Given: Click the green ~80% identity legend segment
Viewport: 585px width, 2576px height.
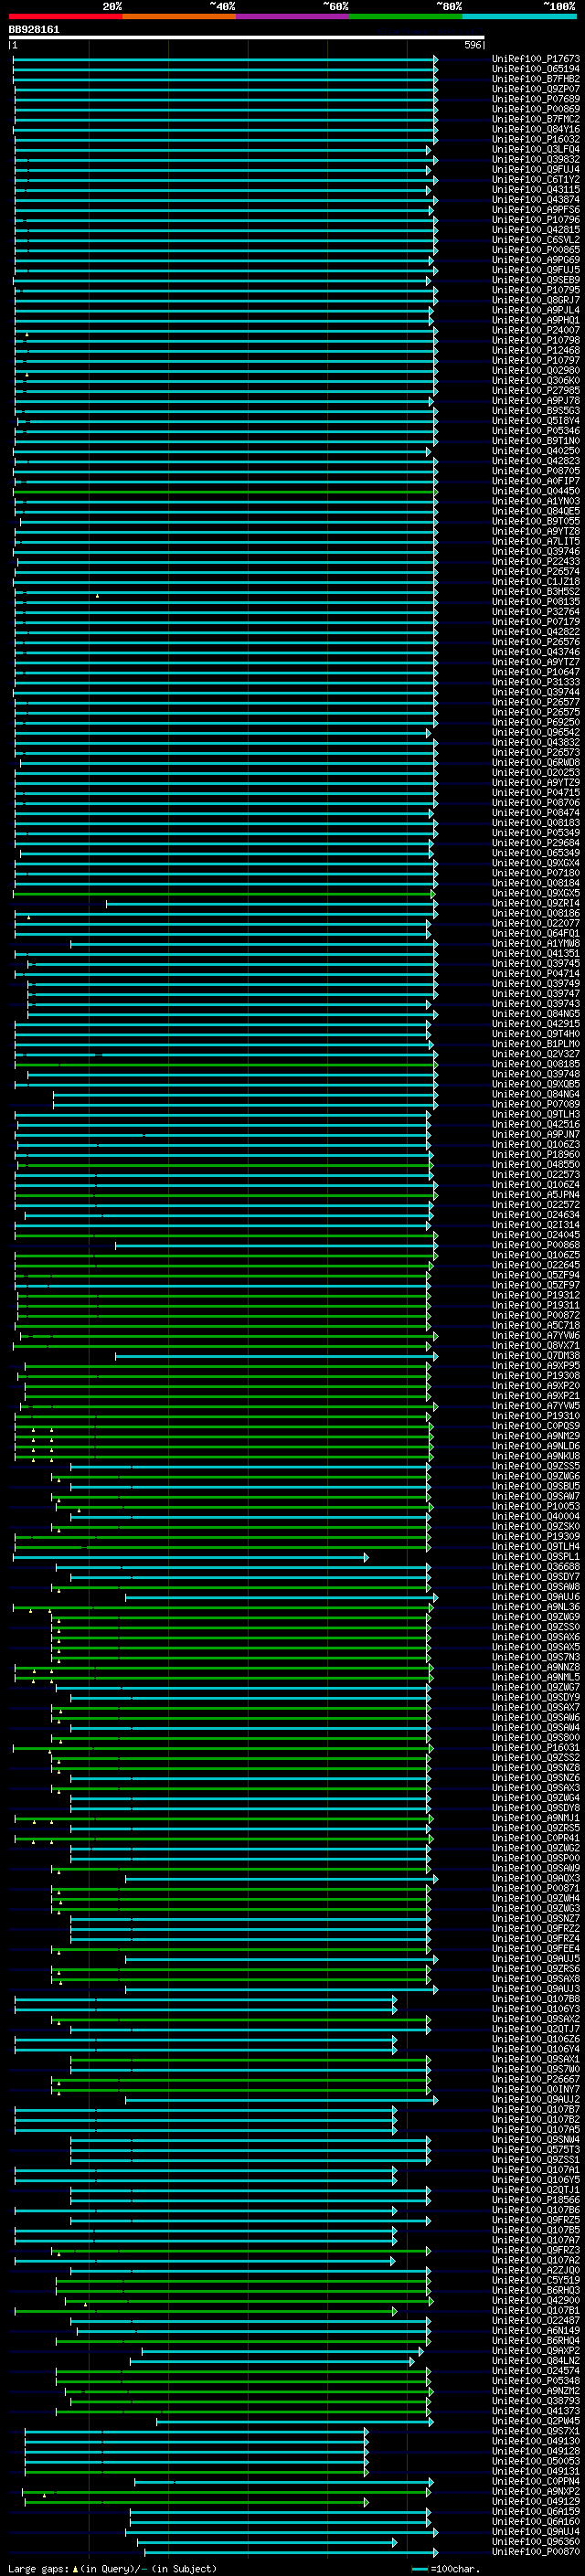Looking at the screenshot, I should [x=406, y=16].
